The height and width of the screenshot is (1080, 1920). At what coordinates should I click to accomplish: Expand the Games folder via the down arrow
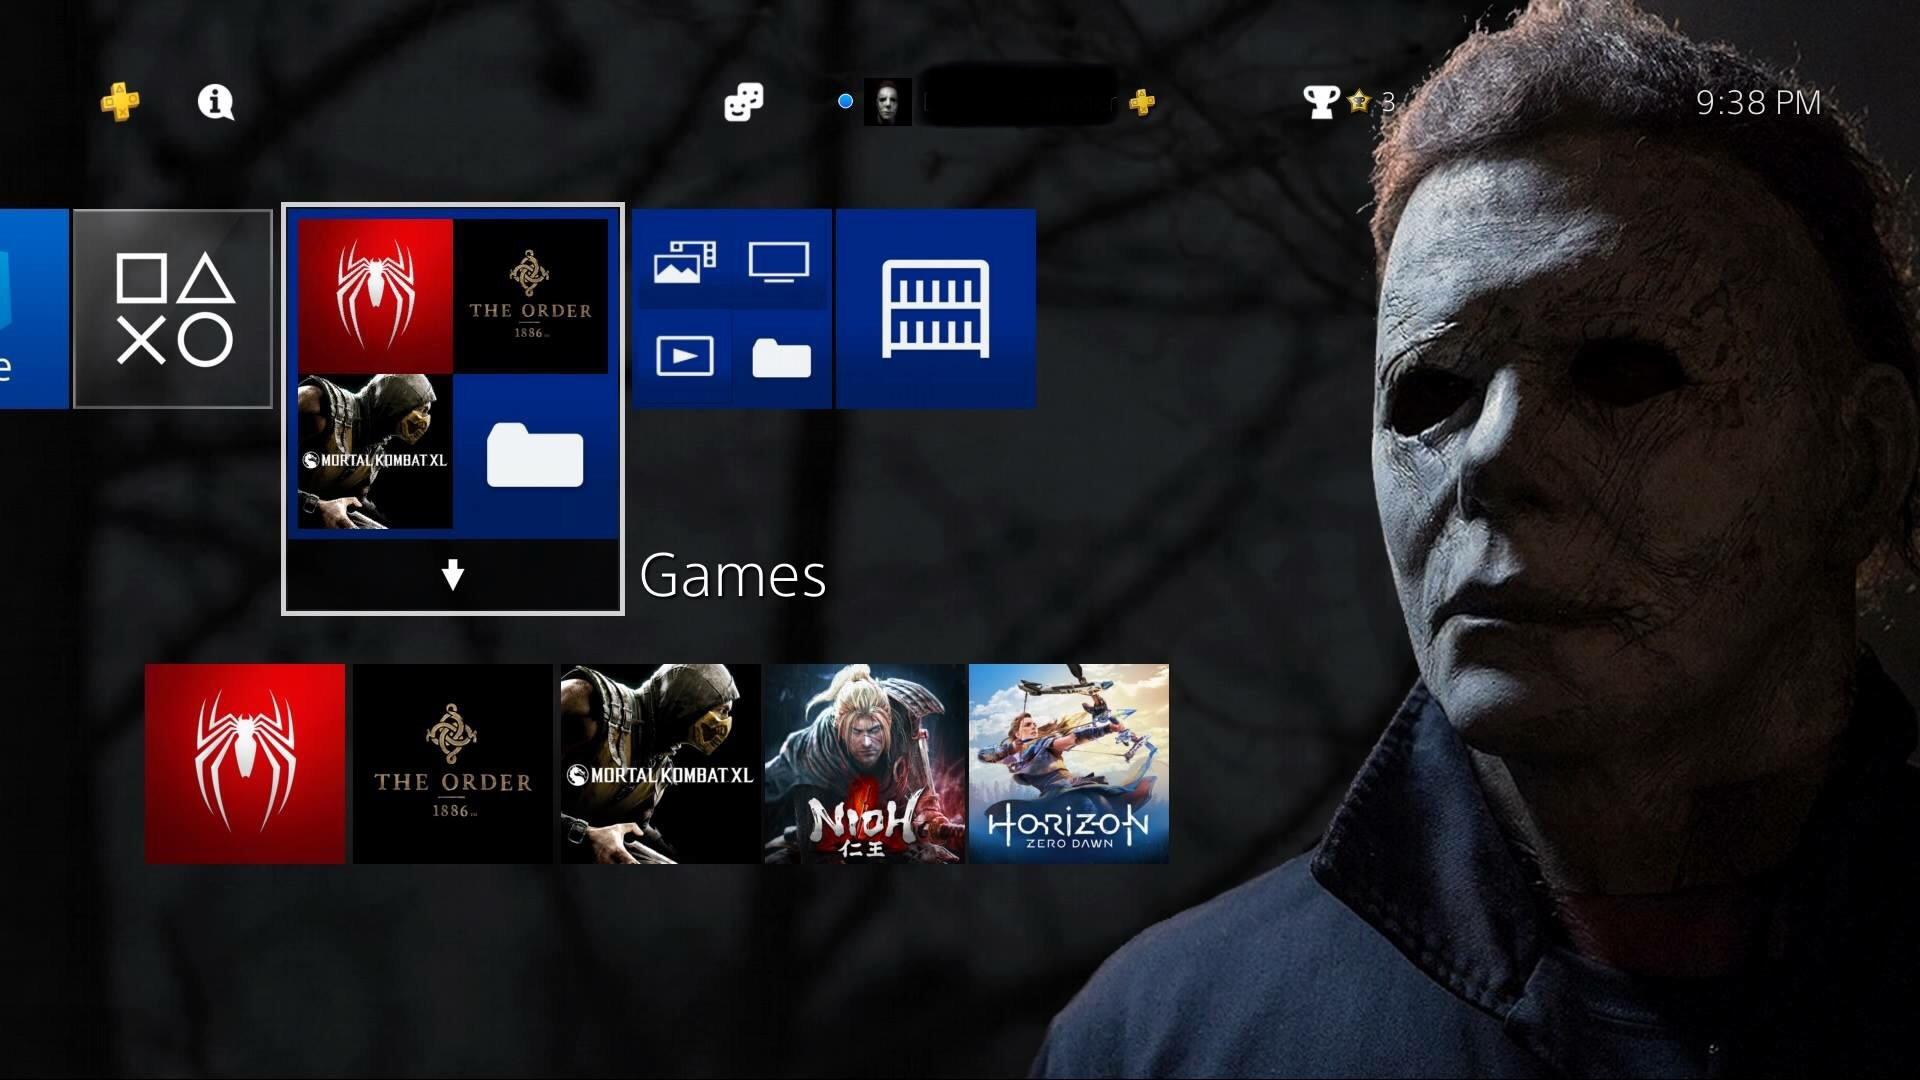pos(453,574)
